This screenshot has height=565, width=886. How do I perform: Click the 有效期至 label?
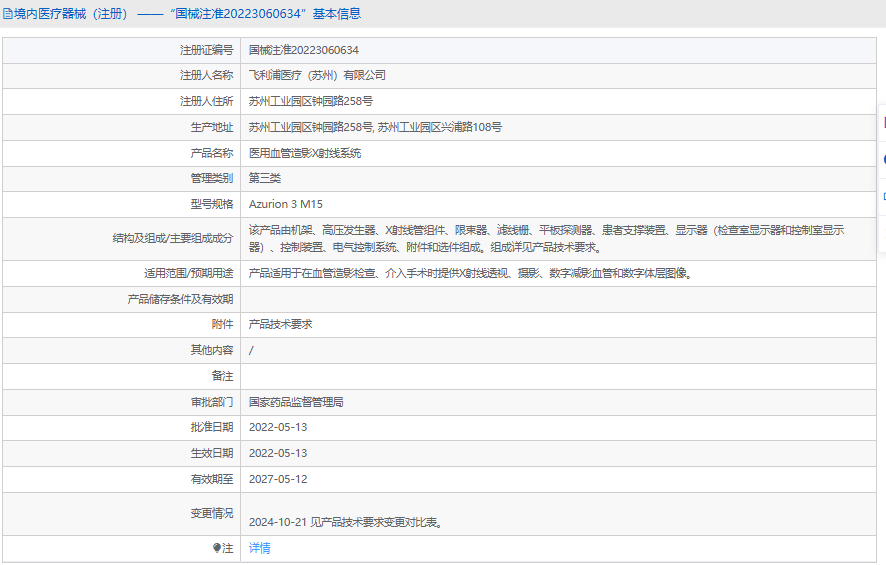pos(212,480)
